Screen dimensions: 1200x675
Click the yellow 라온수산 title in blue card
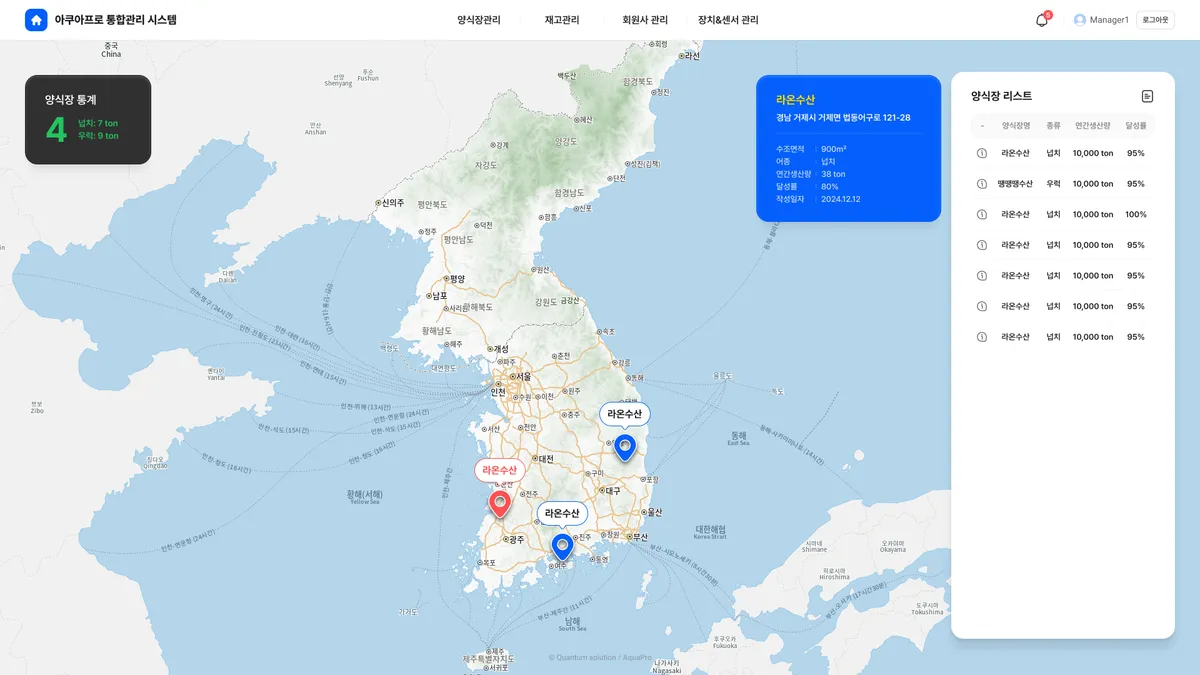(795, 99)
